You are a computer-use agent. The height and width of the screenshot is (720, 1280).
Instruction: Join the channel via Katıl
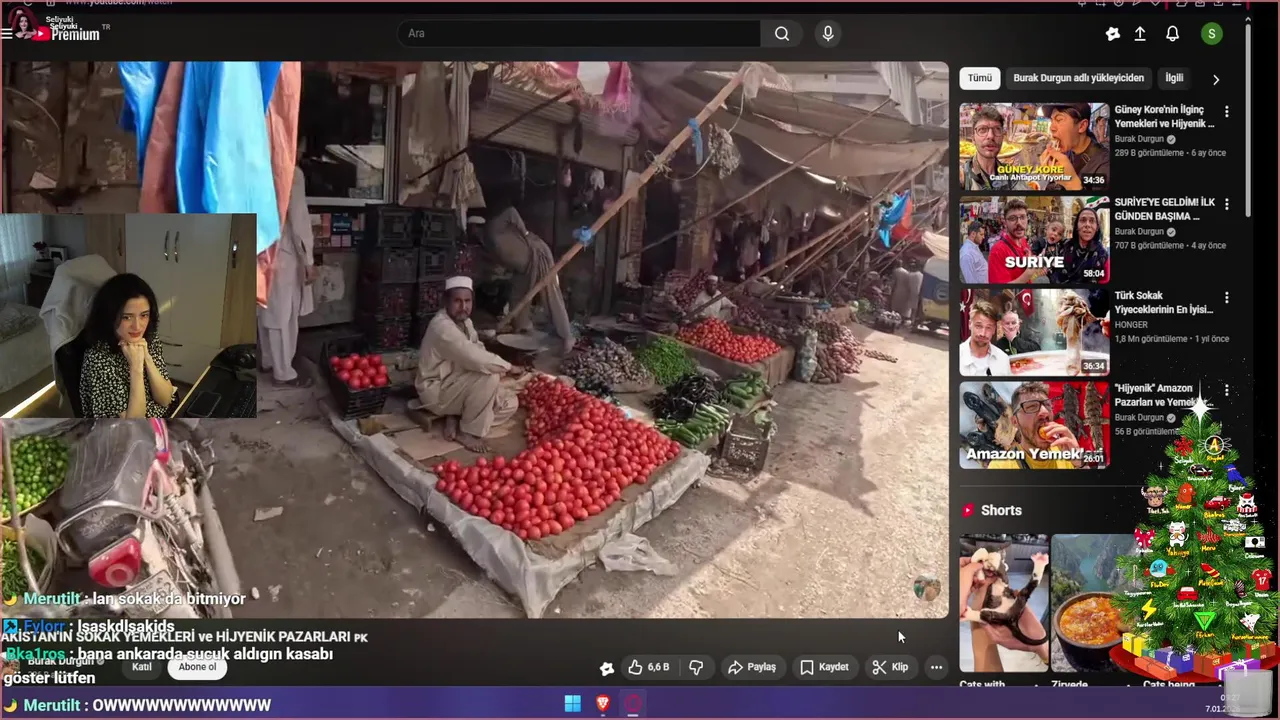(x=142, y=667)
